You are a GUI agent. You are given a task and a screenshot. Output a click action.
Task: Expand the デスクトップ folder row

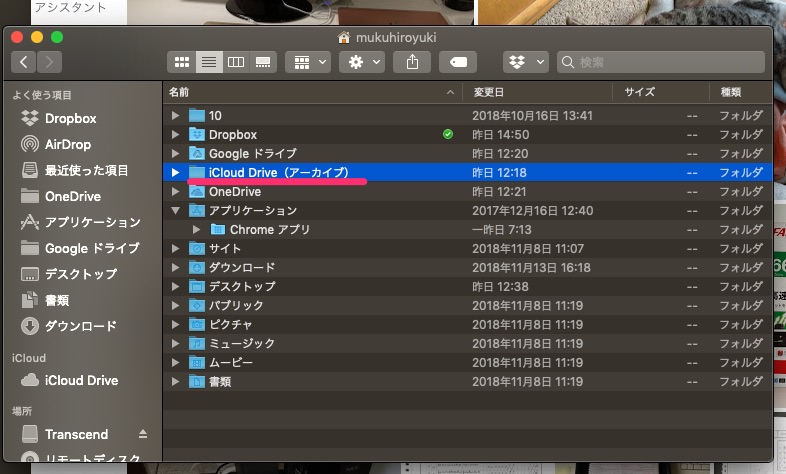pos(175,287)
